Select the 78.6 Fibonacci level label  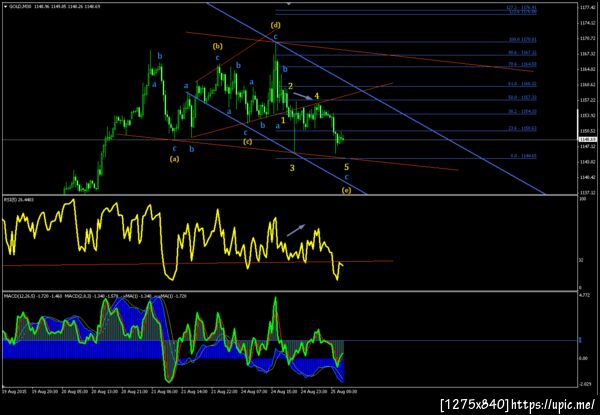[522, 64]
